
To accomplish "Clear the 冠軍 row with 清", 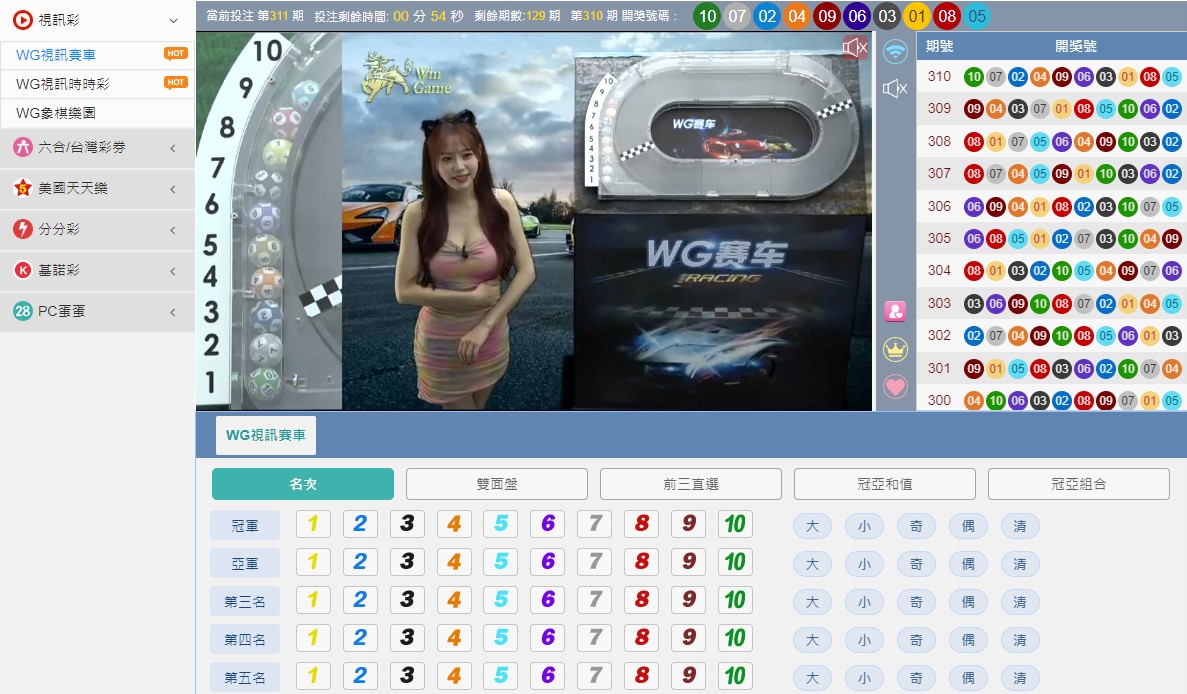I will 1020,526.
